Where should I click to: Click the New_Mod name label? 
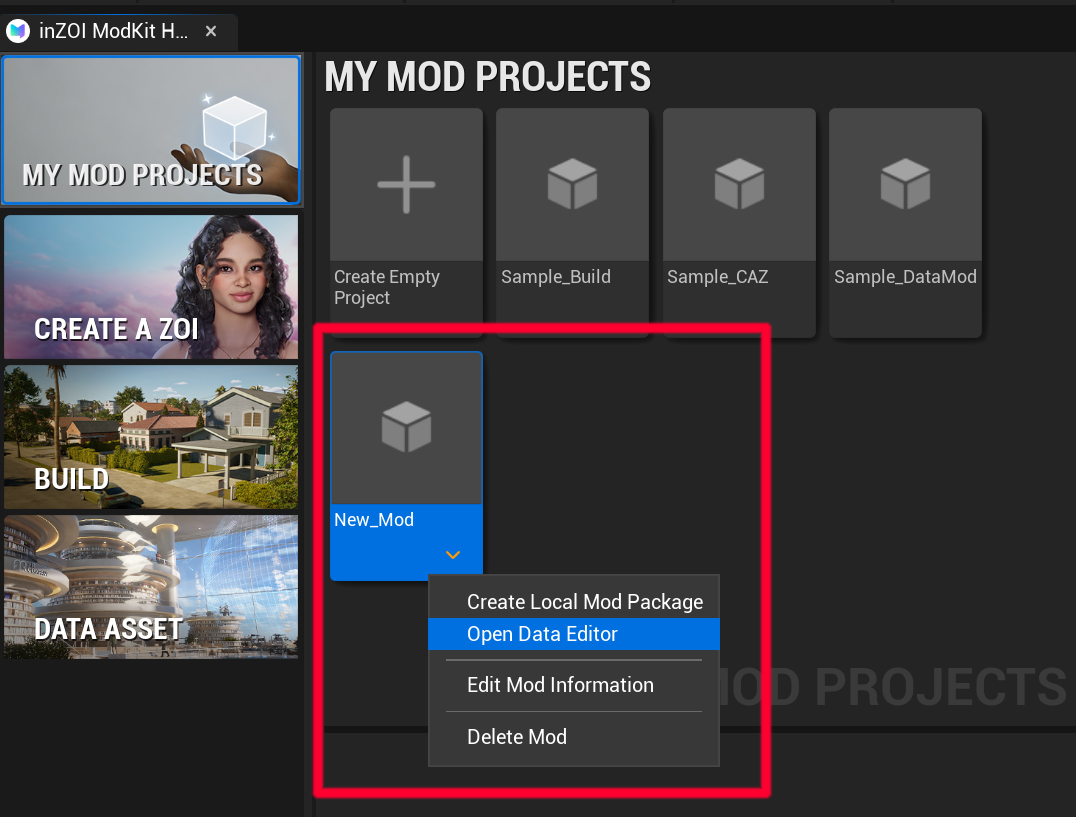pos(374,519)
